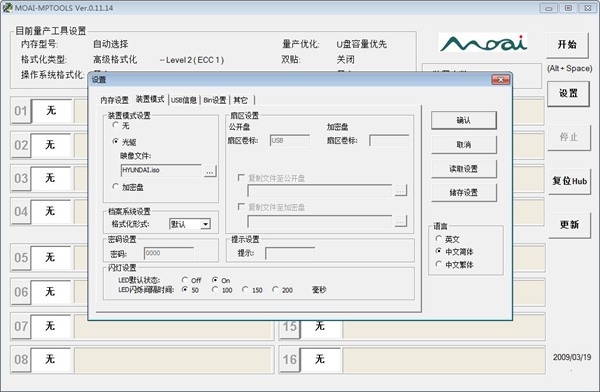
Task: Switch to 内存设置 tab
Action: pyautogui.click(x=114, y=100)
